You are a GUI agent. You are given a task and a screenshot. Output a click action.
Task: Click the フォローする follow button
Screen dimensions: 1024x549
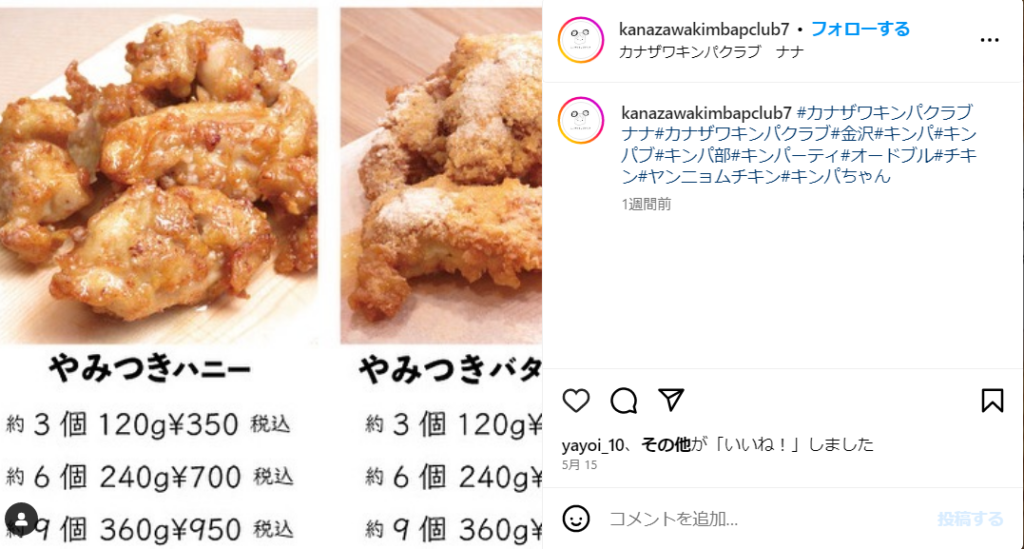pyautogui.click(x=860, y=29)
